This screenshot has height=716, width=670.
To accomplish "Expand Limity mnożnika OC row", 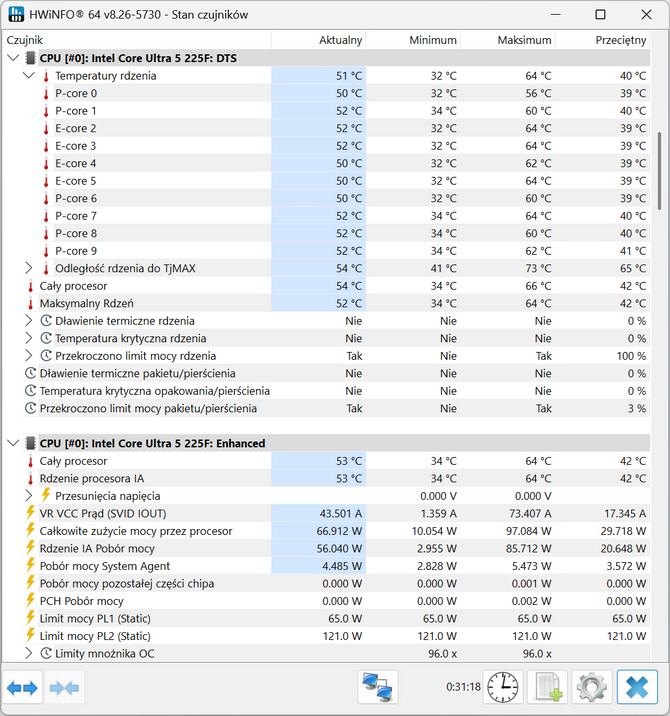I will [29, 653].
